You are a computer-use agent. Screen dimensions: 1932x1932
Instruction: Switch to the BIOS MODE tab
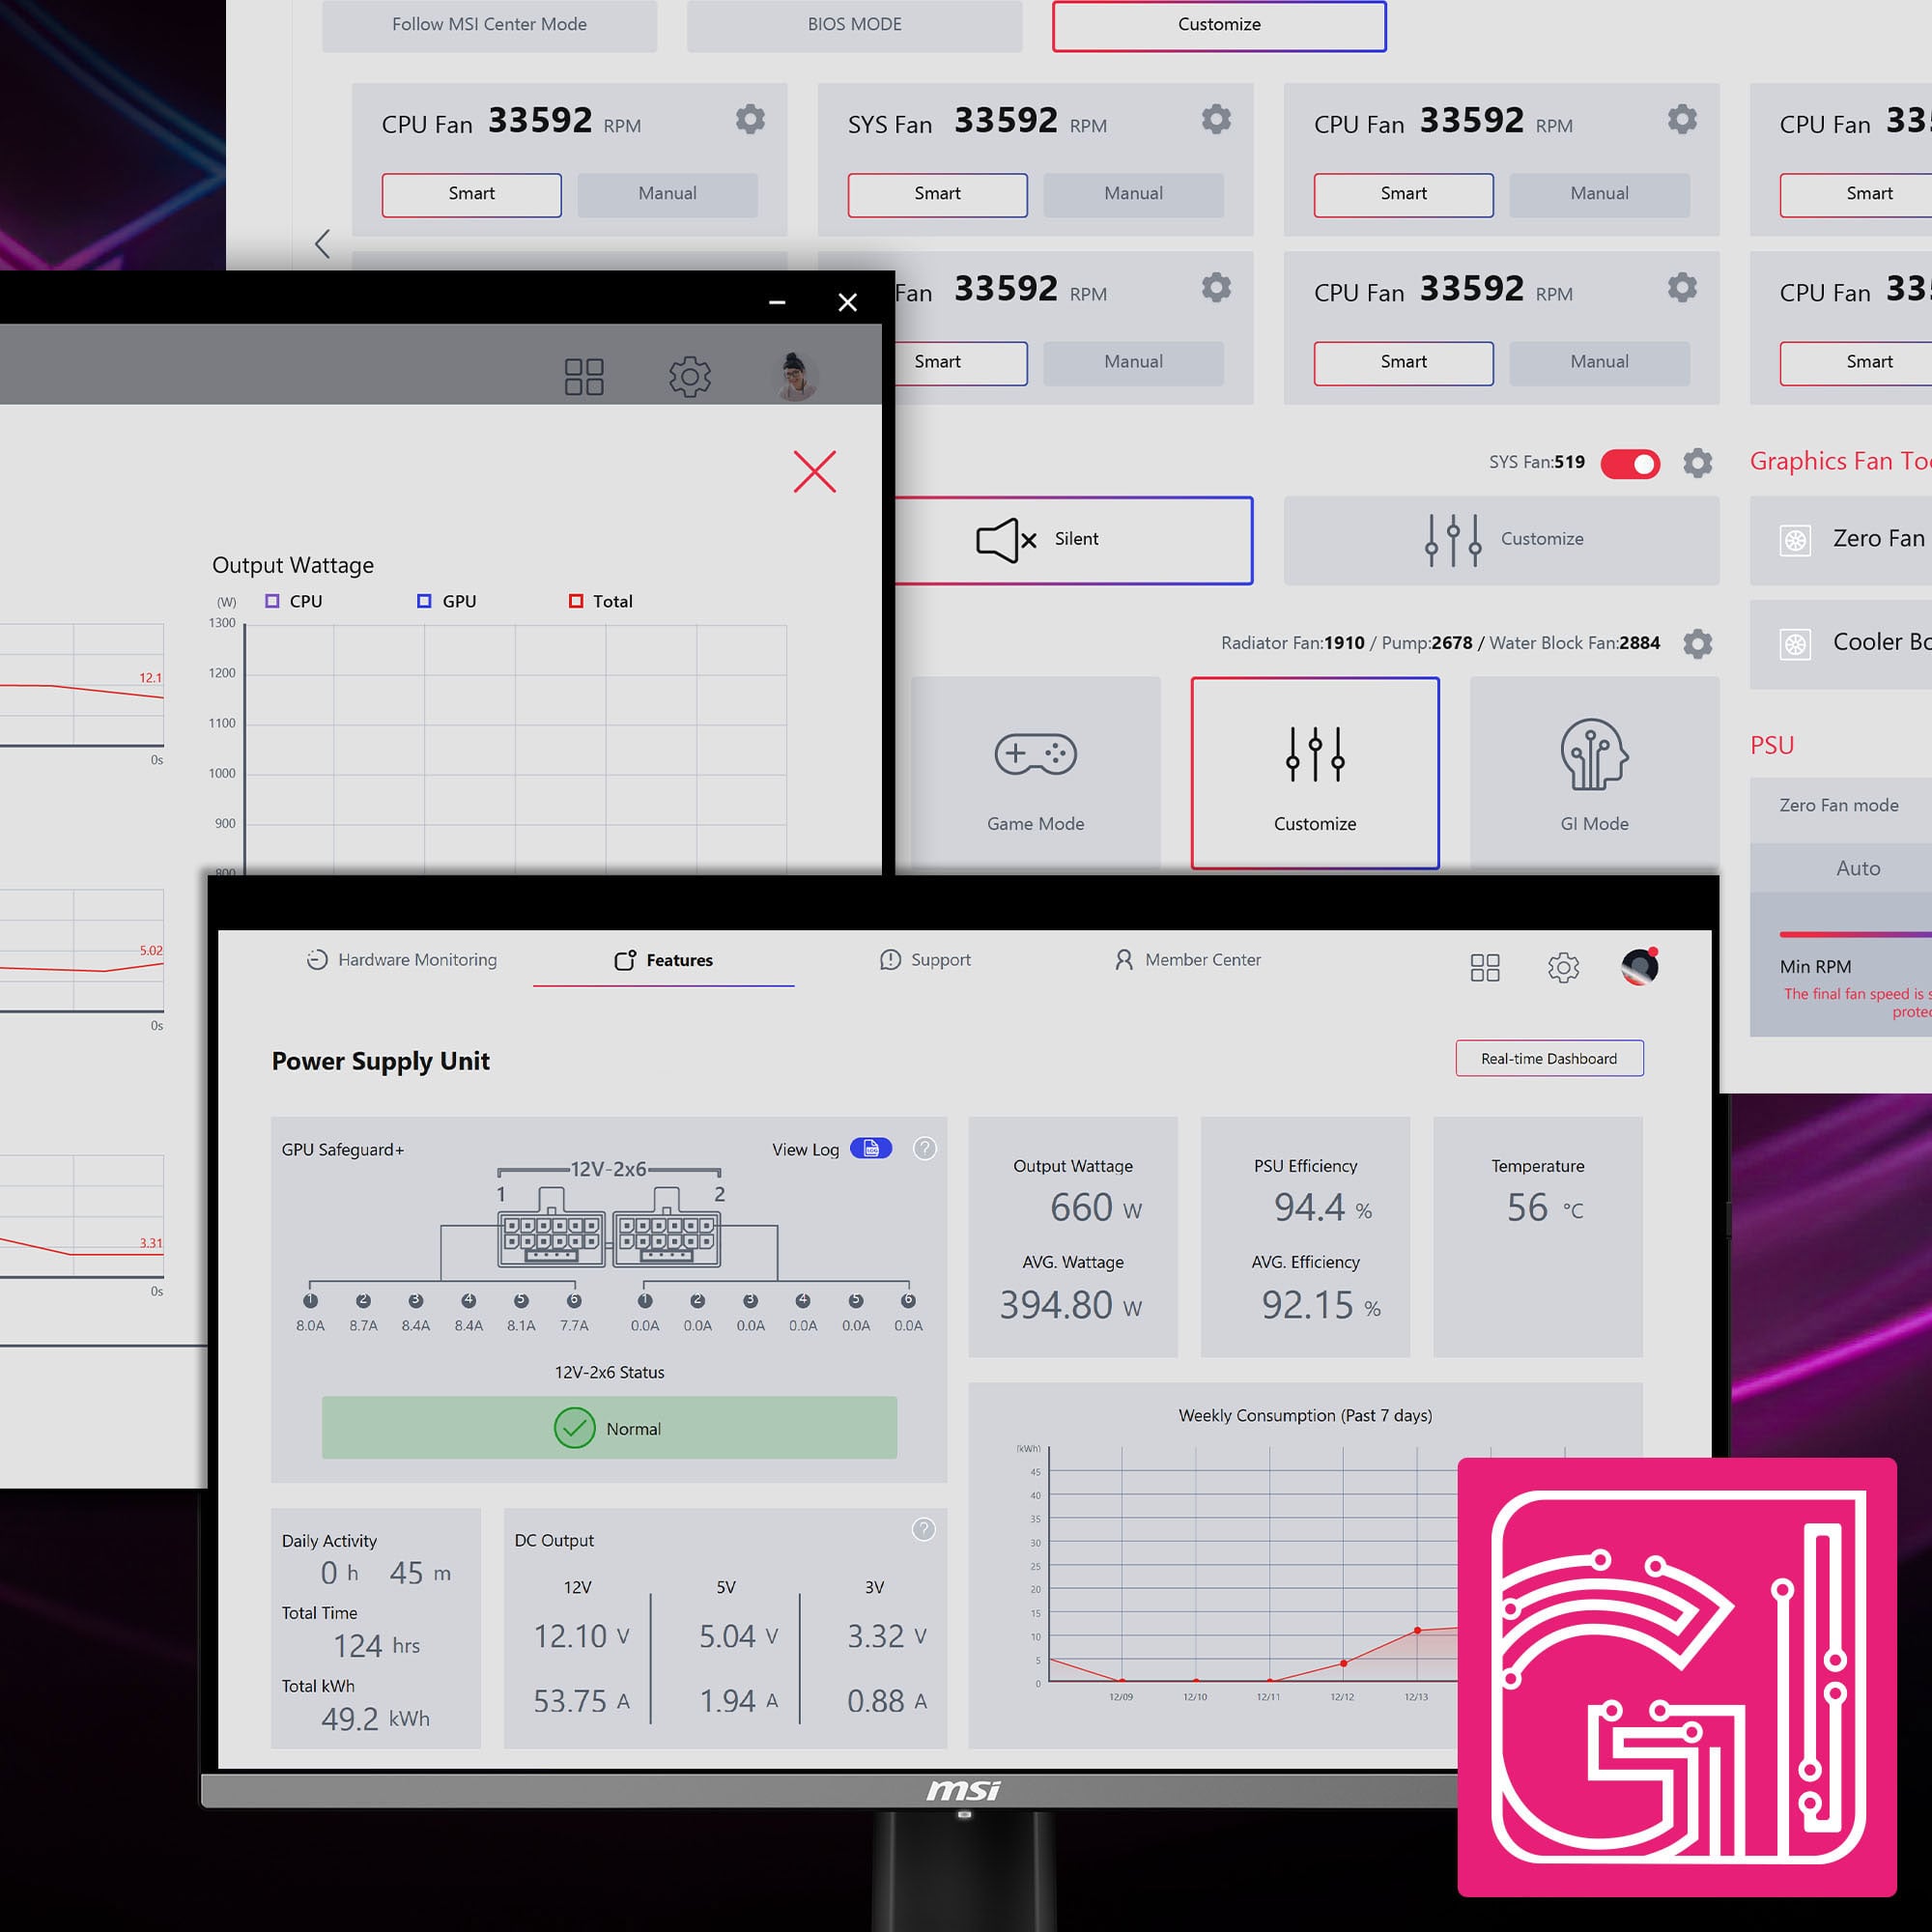click(x=854, y=25)
